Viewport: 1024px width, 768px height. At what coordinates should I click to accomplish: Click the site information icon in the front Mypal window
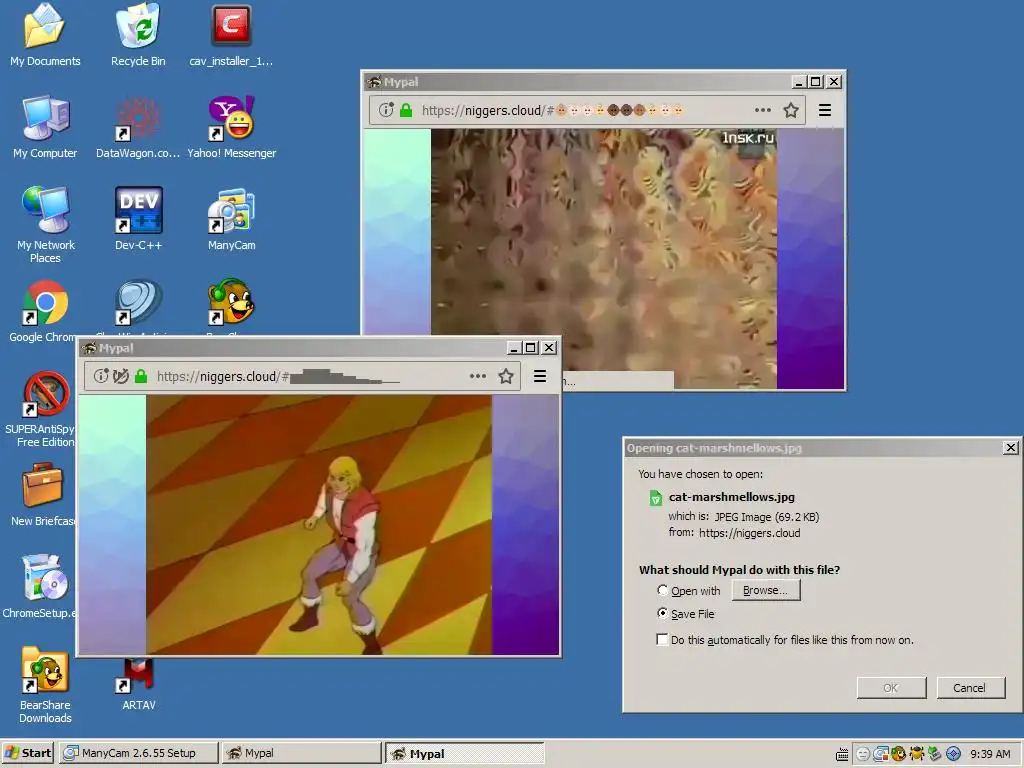[101, 376]
